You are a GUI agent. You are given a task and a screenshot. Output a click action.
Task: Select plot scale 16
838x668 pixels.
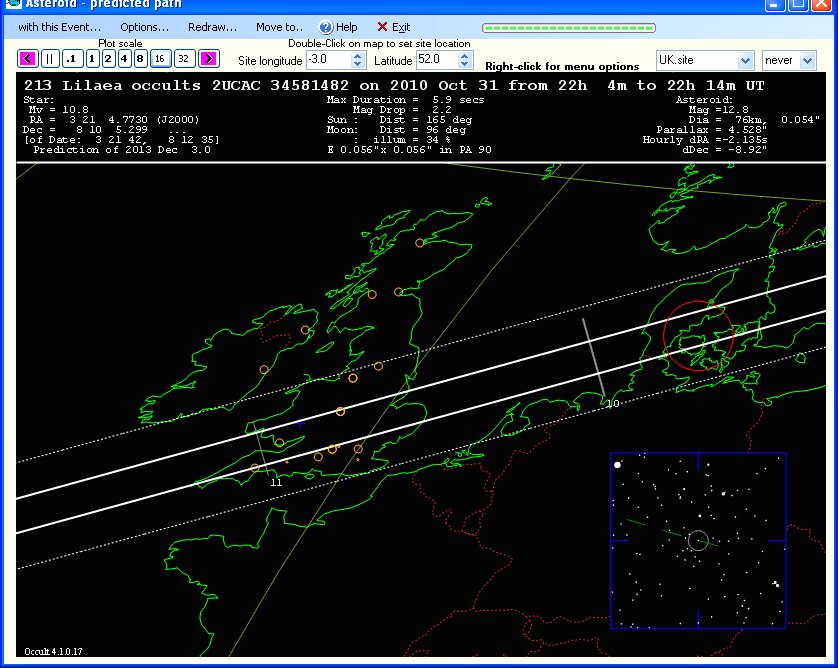pyautogui.click(x=160, y=59)
